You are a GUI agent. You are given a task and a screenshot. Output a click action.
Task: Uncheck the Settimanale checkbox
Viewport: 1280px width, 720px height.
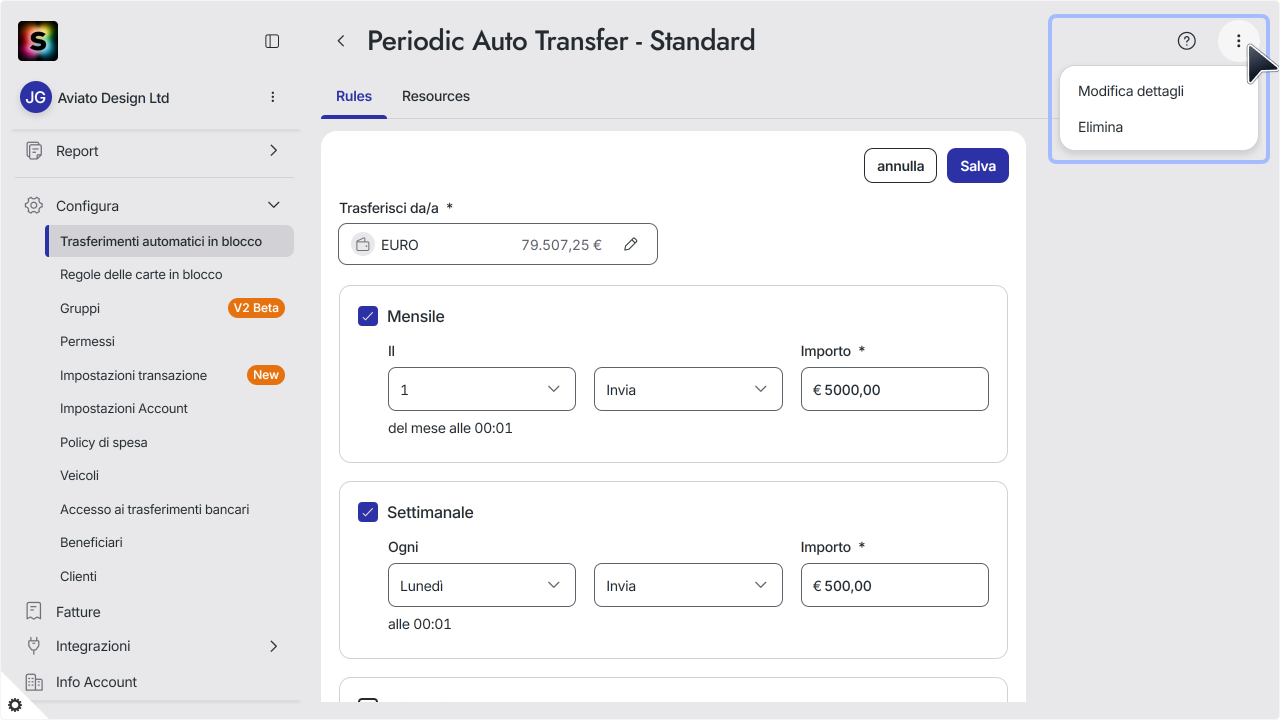pyautogui.click(x=368, y=512)
